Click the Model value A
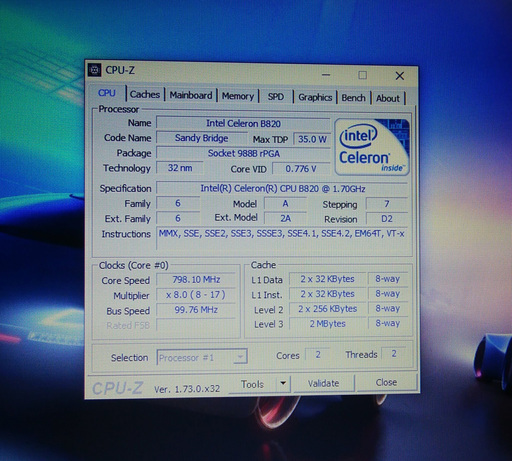 pos(285,204)
